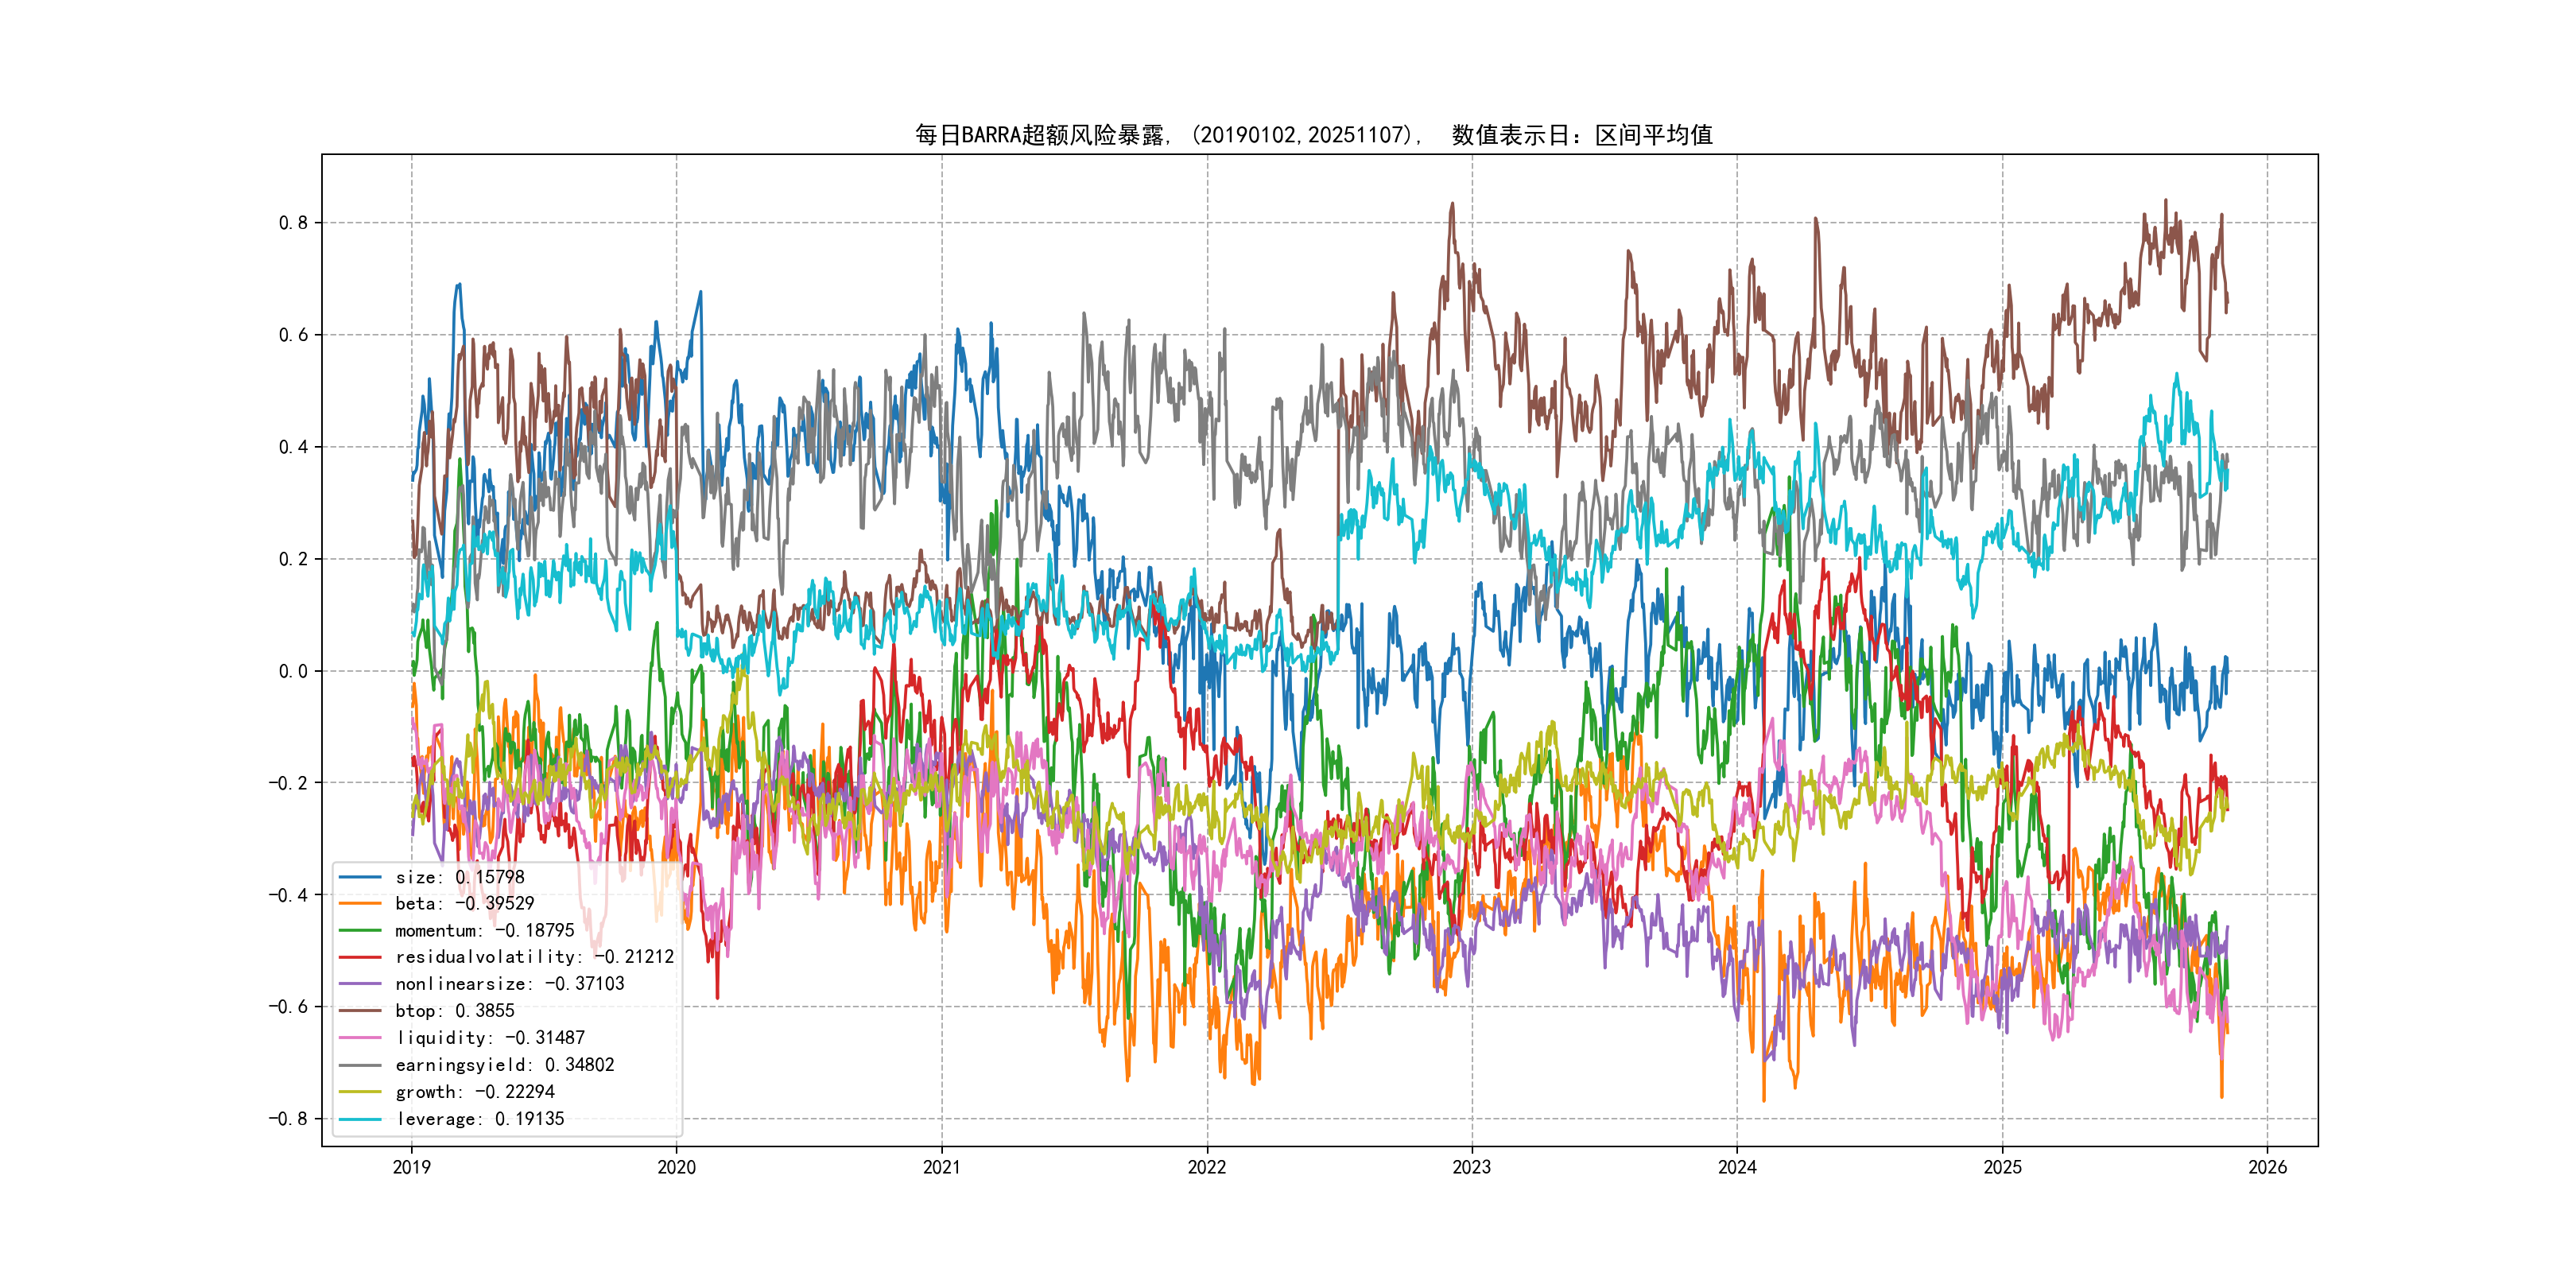Viewport: 2576px width, 1288px height.
Task: Click the size legend entry text
Action: pos(459,877)
